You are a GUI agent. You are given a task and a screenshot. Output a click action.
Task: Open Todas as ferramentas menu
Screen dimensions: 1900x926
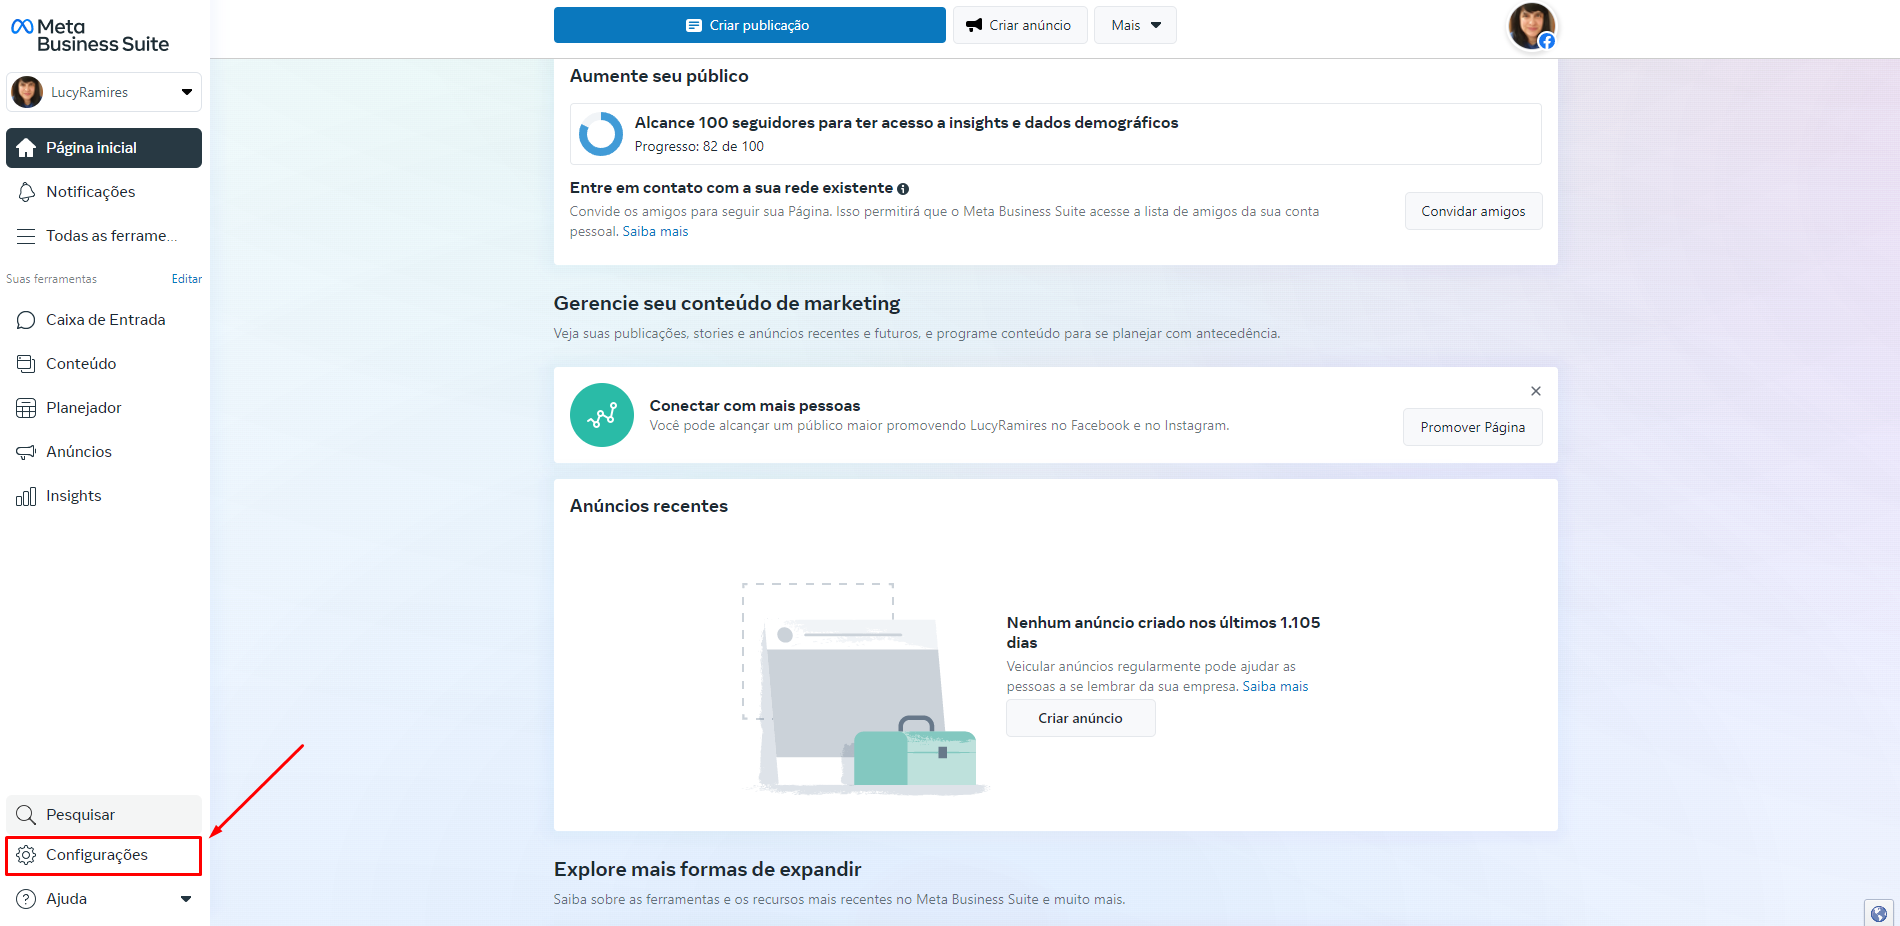[x=104, y=236]
